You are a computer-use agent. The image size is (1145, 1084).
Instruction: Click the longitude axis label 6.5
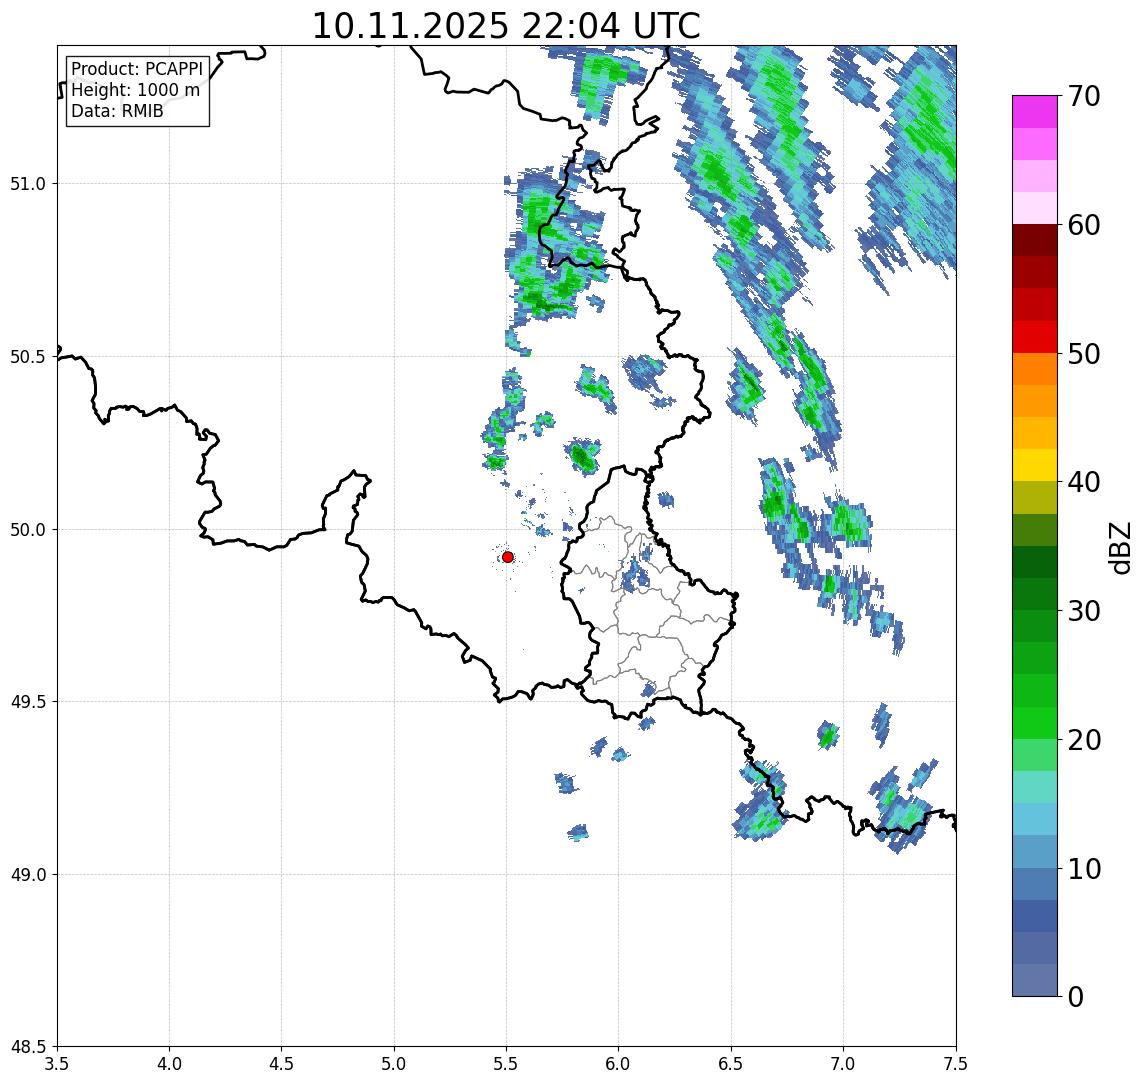[x=731, y=1064]
